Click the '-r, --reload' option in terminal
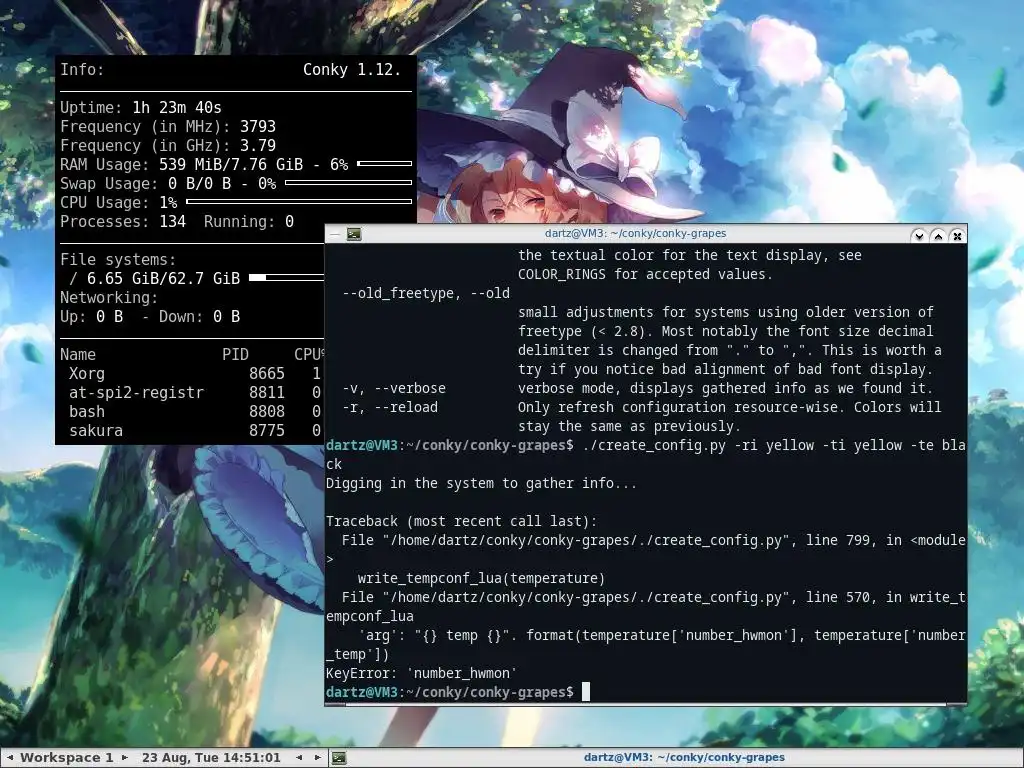 click(x=390, y=407)
